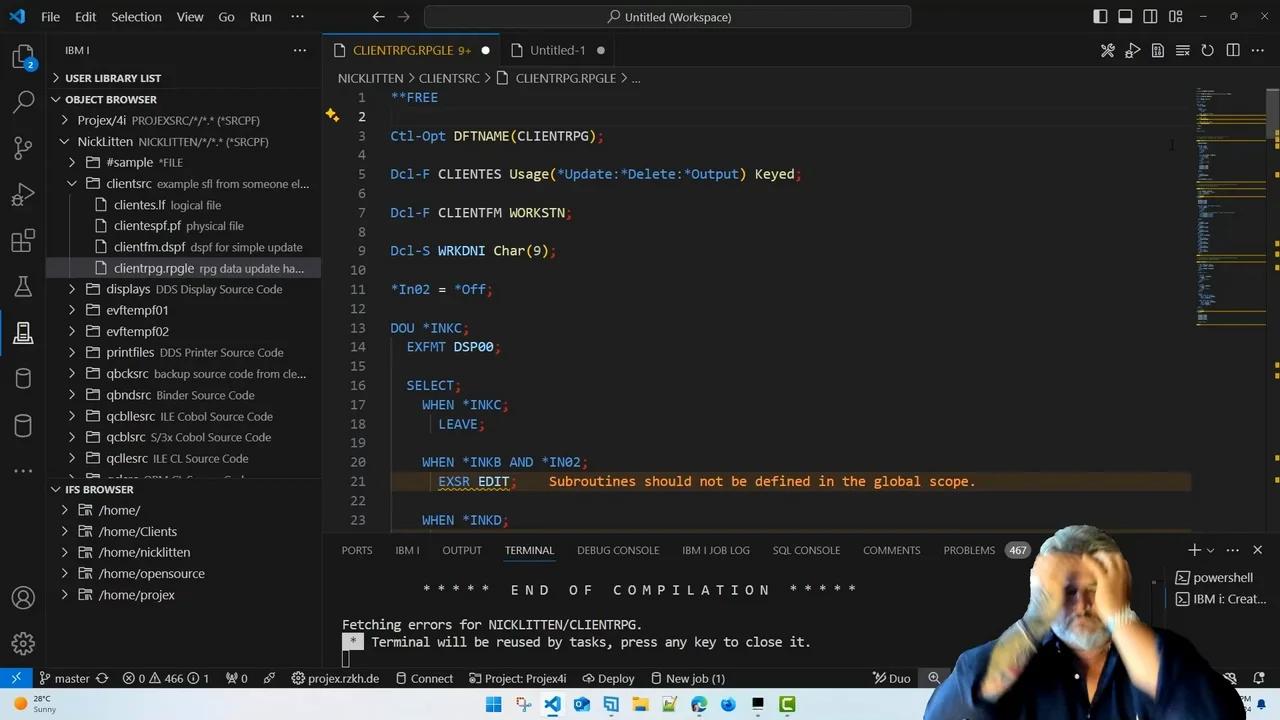This screenshot has width=1280, height=720.
Task: Switch to the Untitled-1 editor tab
Action: point(558,50)
